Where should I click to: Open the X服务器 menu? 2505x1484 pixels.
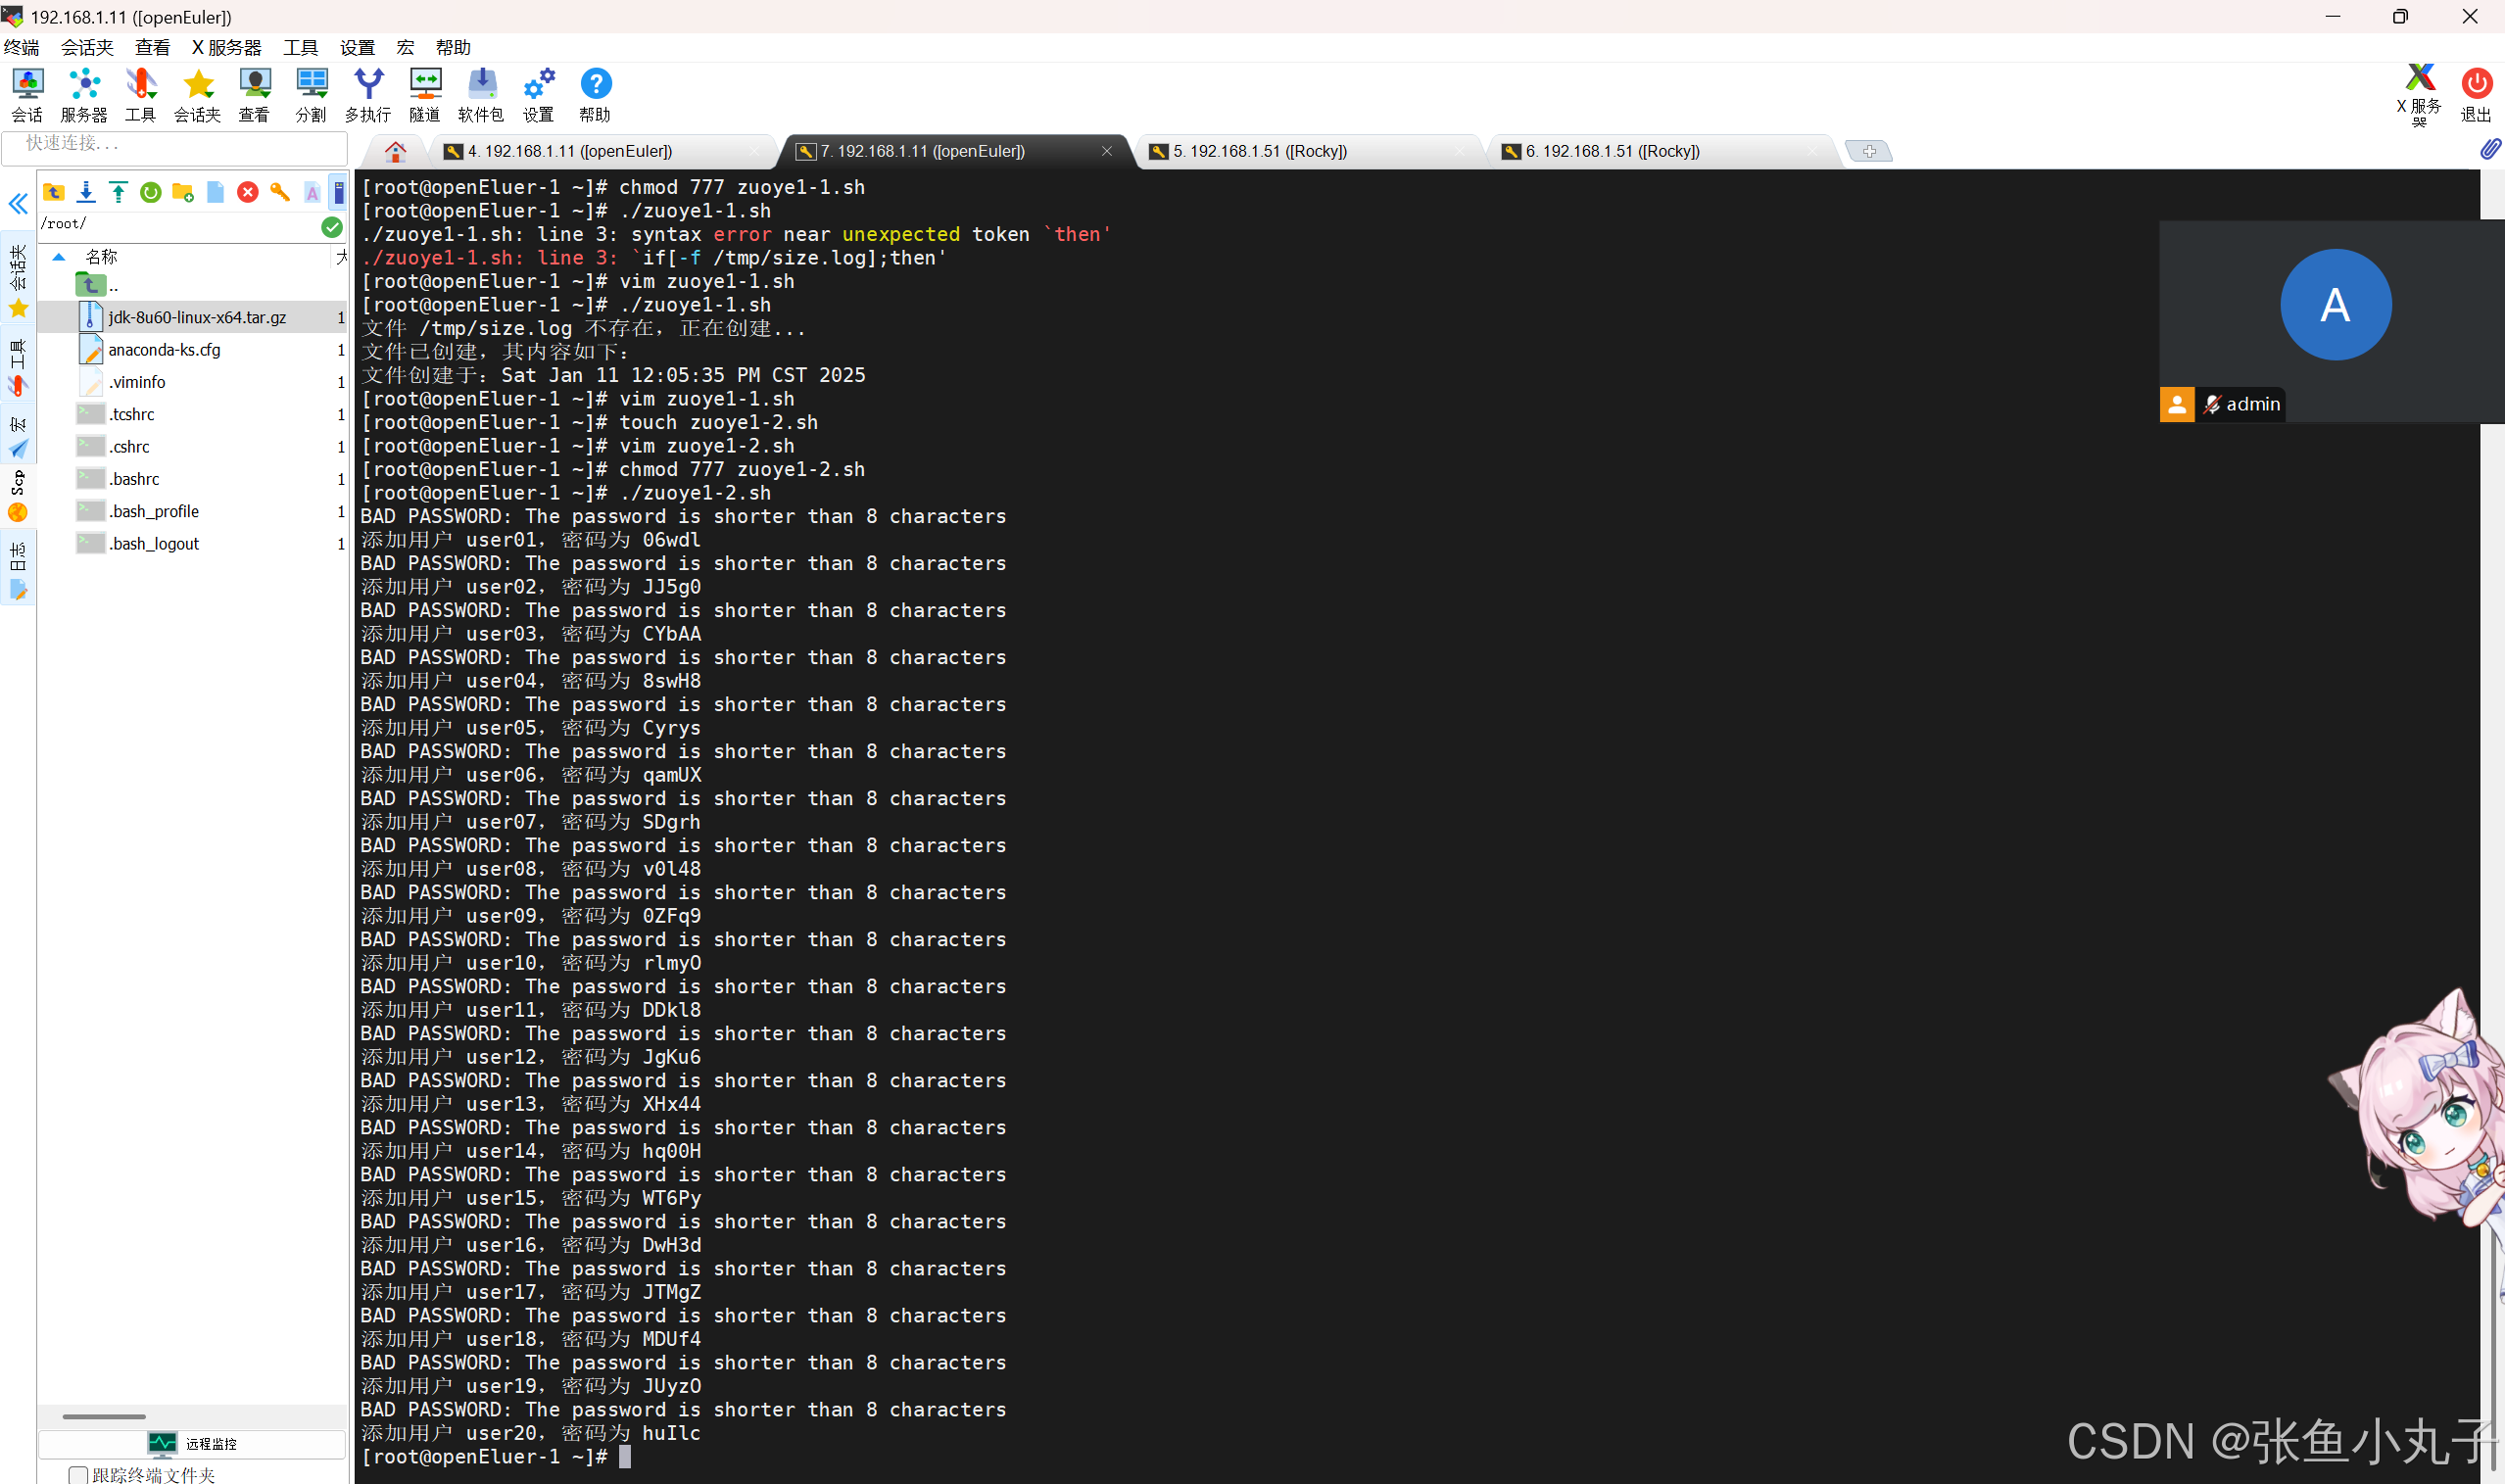(x=226, y=47)
